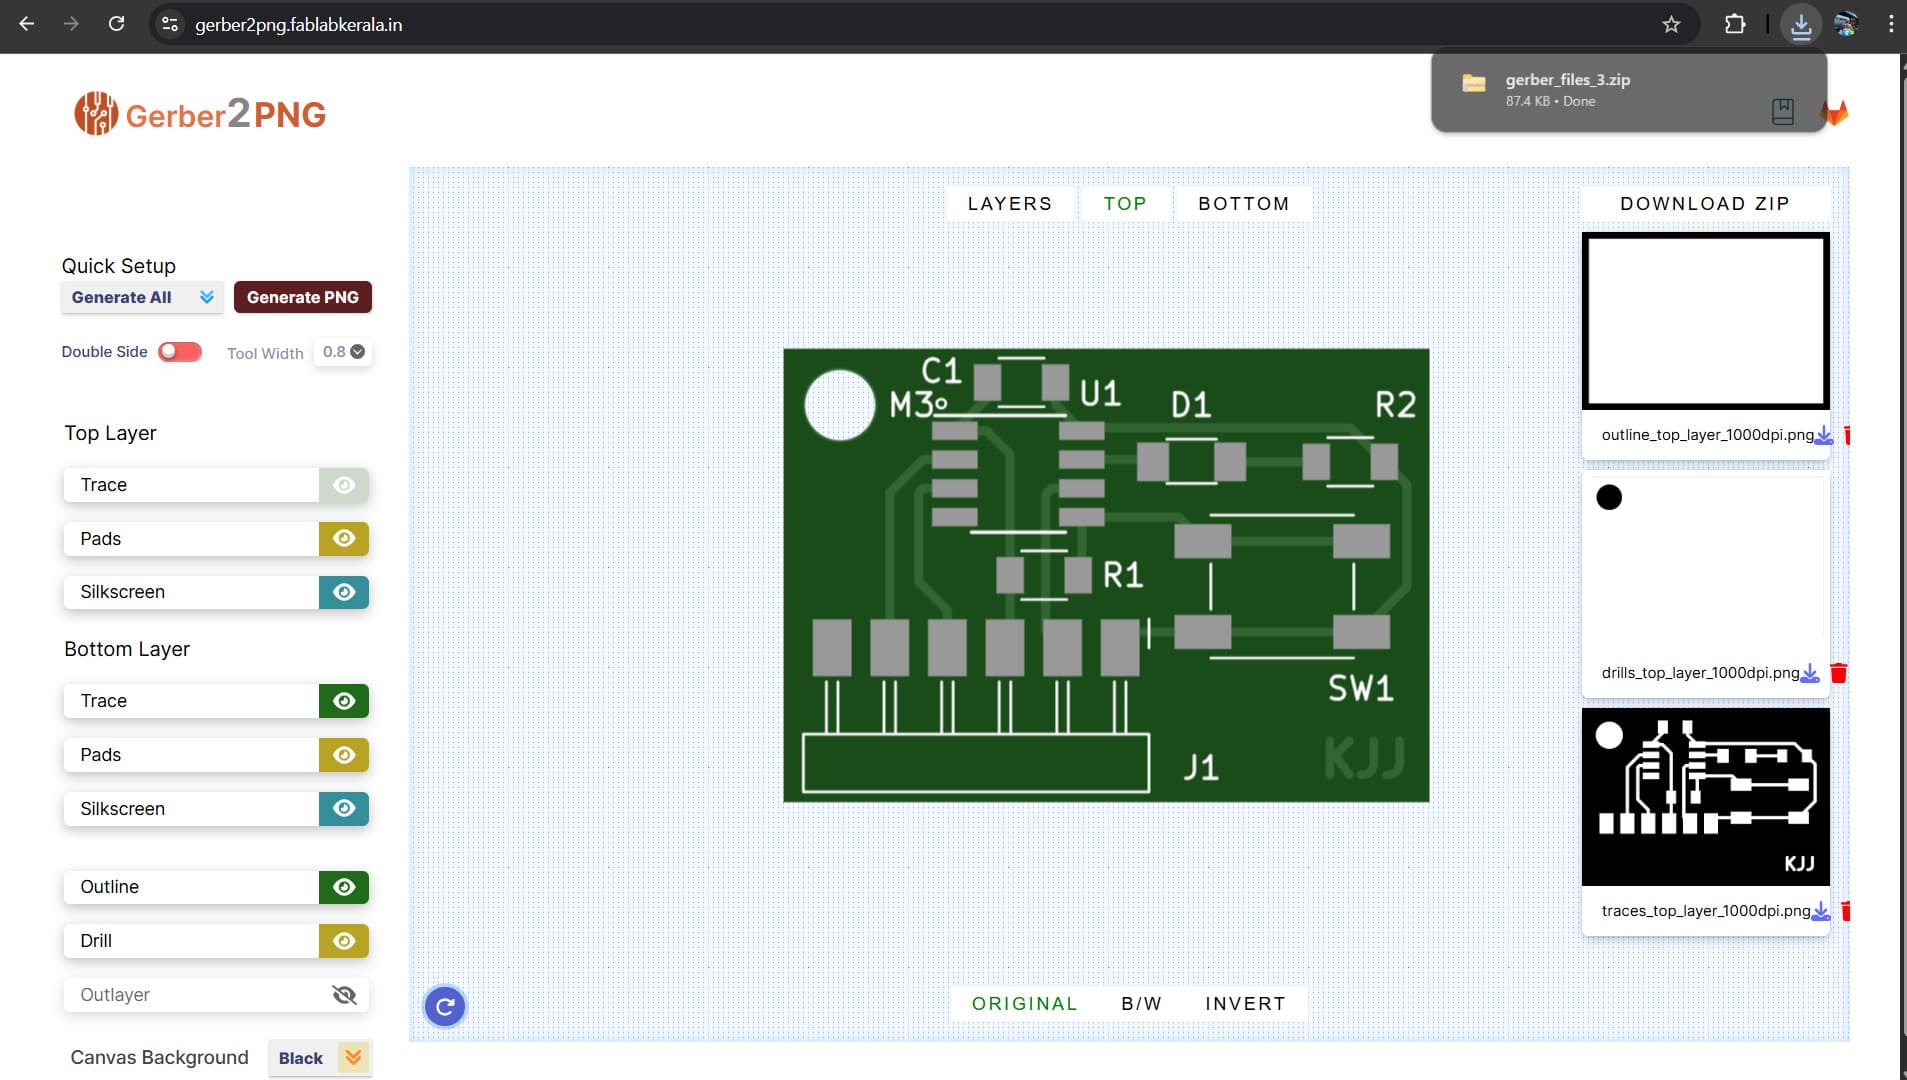Image resolution: width=1907 pixels, height=1080 pixels.
Task: Select the INVERT display mode
Action: [1245, 1003]
